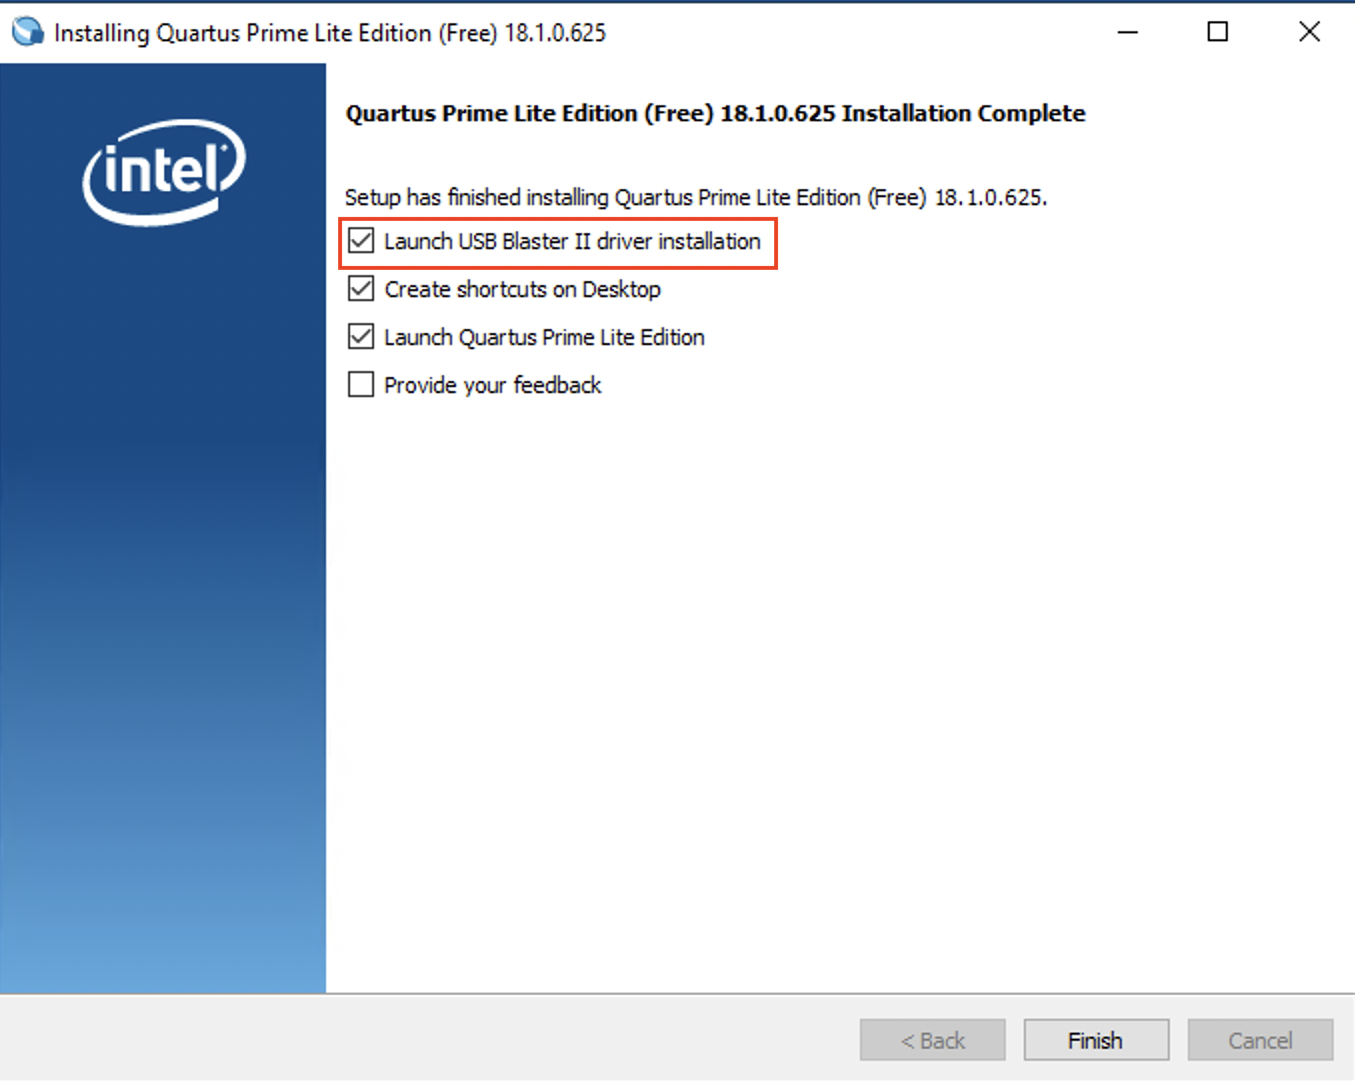Image resolution: width=1355 pixels, height=1081 pixels.
Task: Close the installer window with X
Action: pos(1309,32)
